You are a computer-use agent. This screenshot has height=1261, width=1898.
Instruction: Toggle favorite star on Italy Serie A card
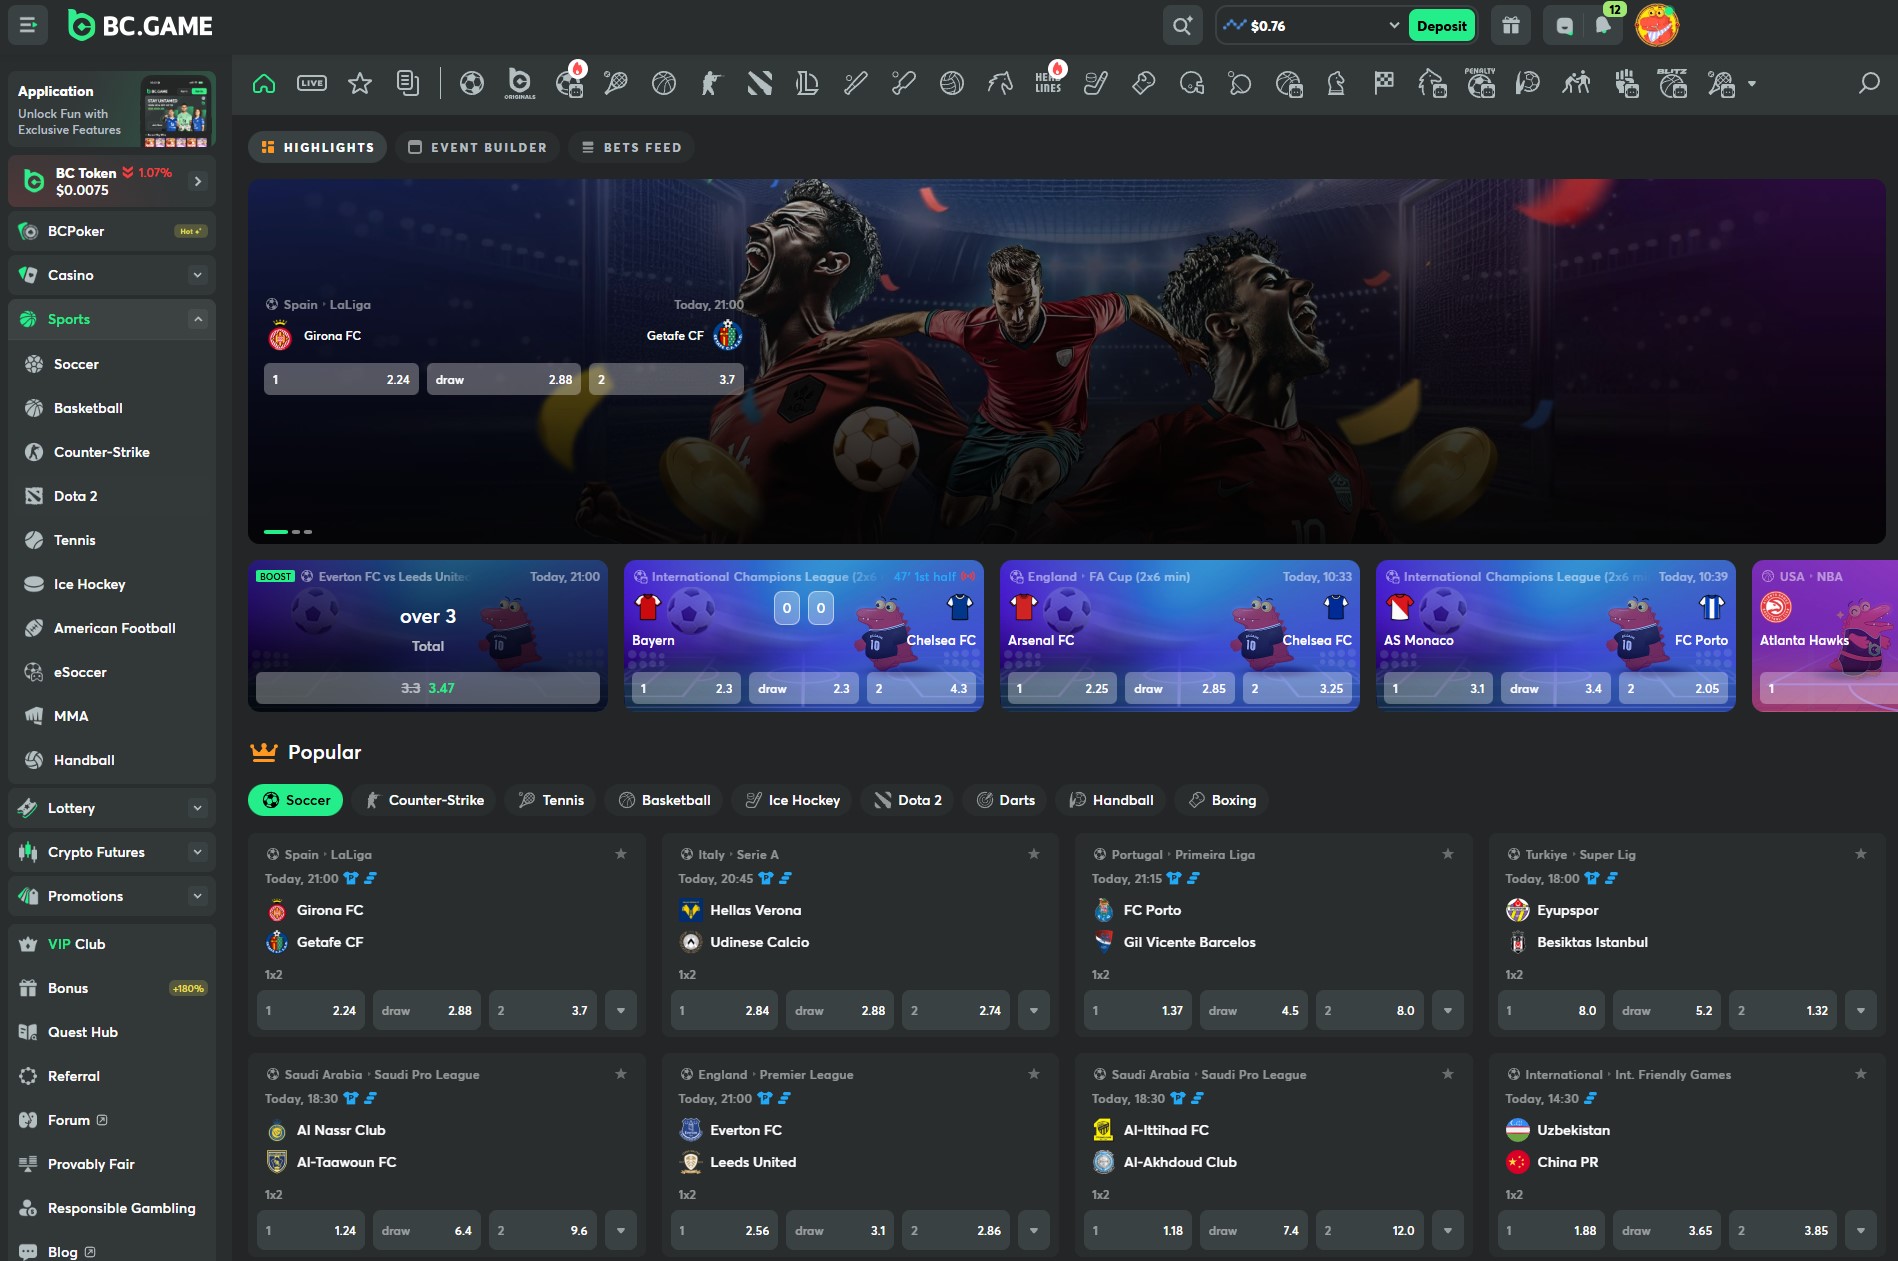(x=1034, y=854)
